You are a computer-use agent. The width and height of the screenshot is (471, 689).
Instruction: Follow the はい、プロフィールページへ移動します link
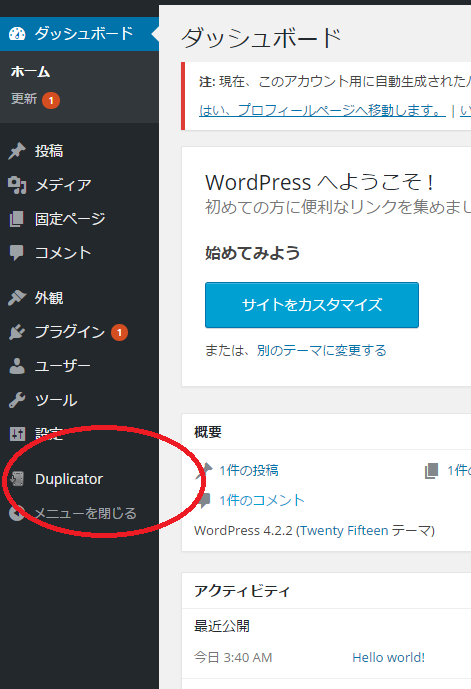[322, 110]
